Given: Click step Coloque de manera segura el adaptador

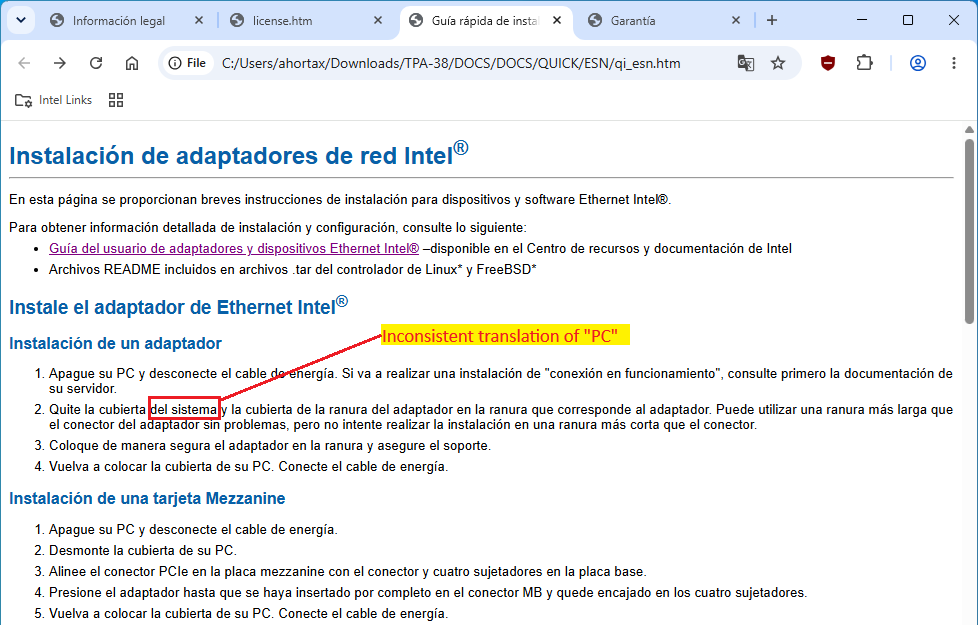Looking at the screenshot, I should click(x=270, y=446).
